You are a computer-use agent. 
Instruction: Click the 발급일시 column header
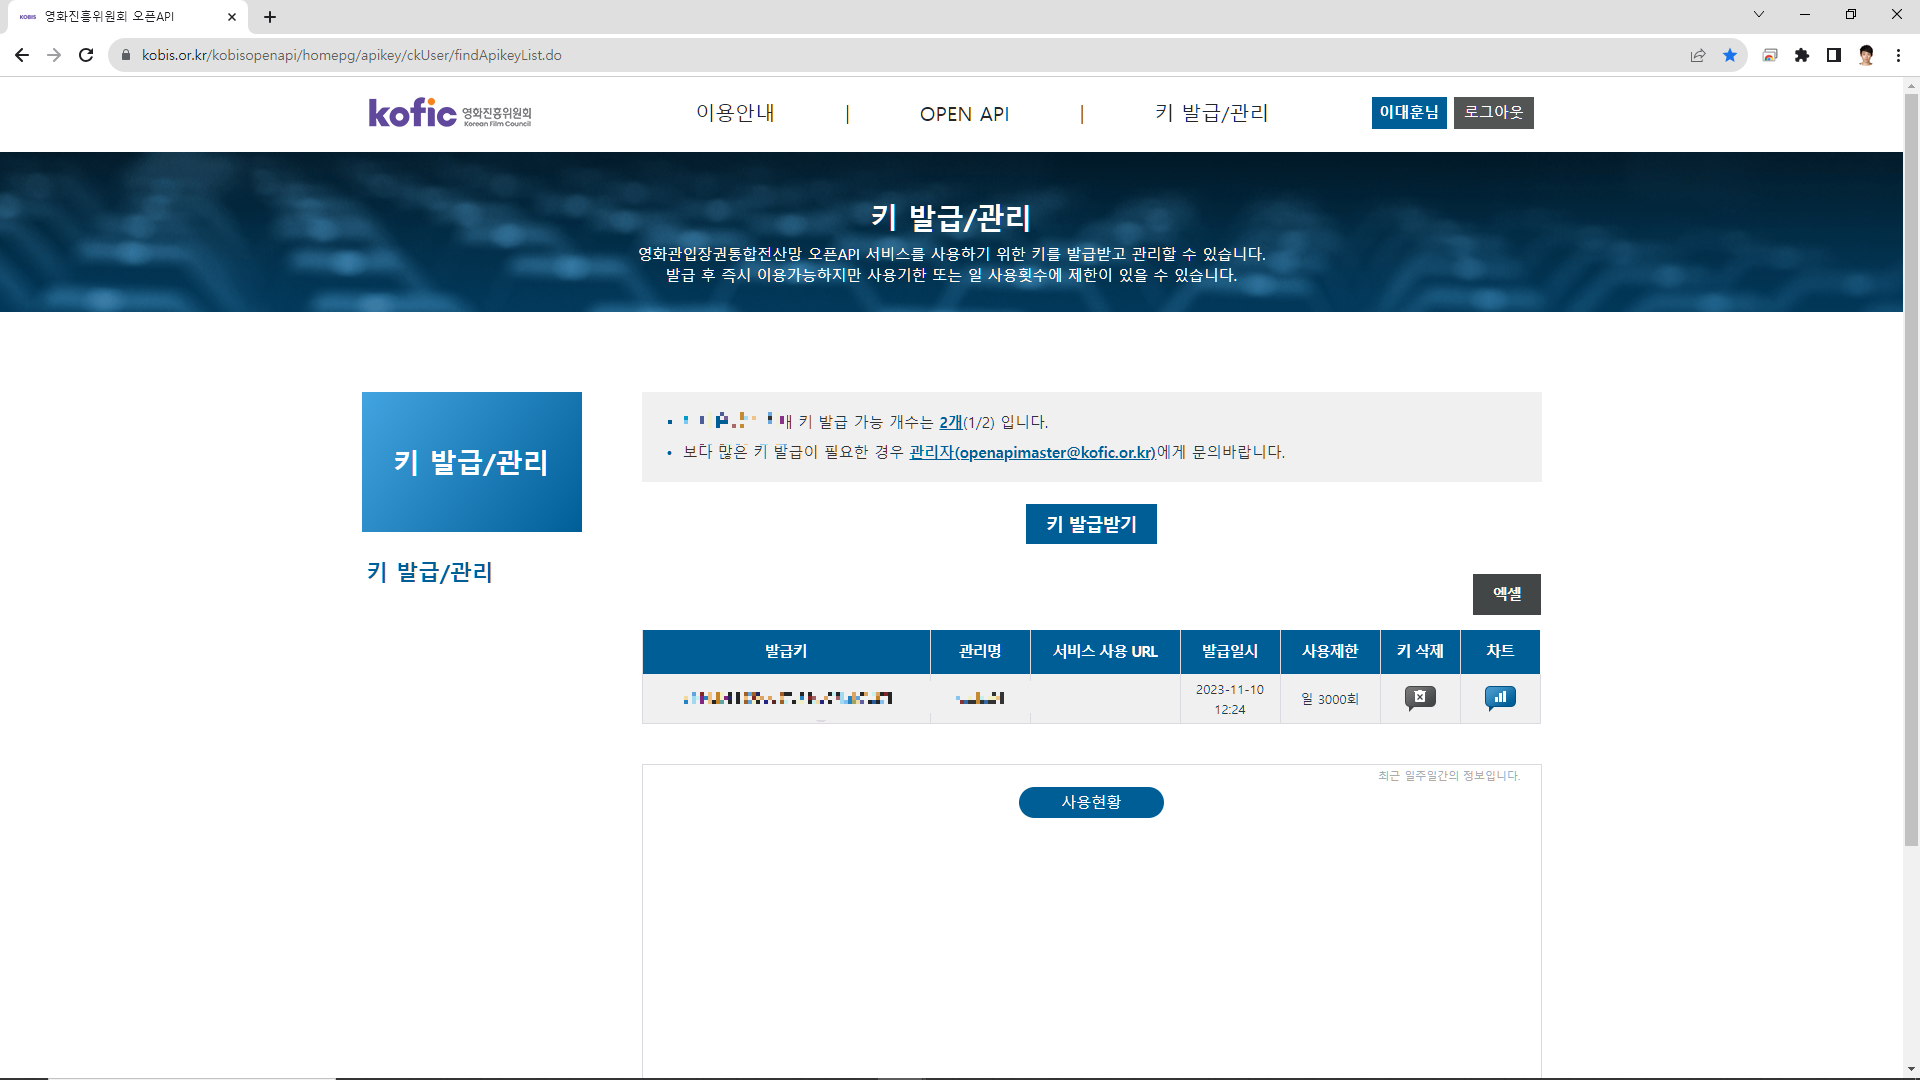(1230, 651)
